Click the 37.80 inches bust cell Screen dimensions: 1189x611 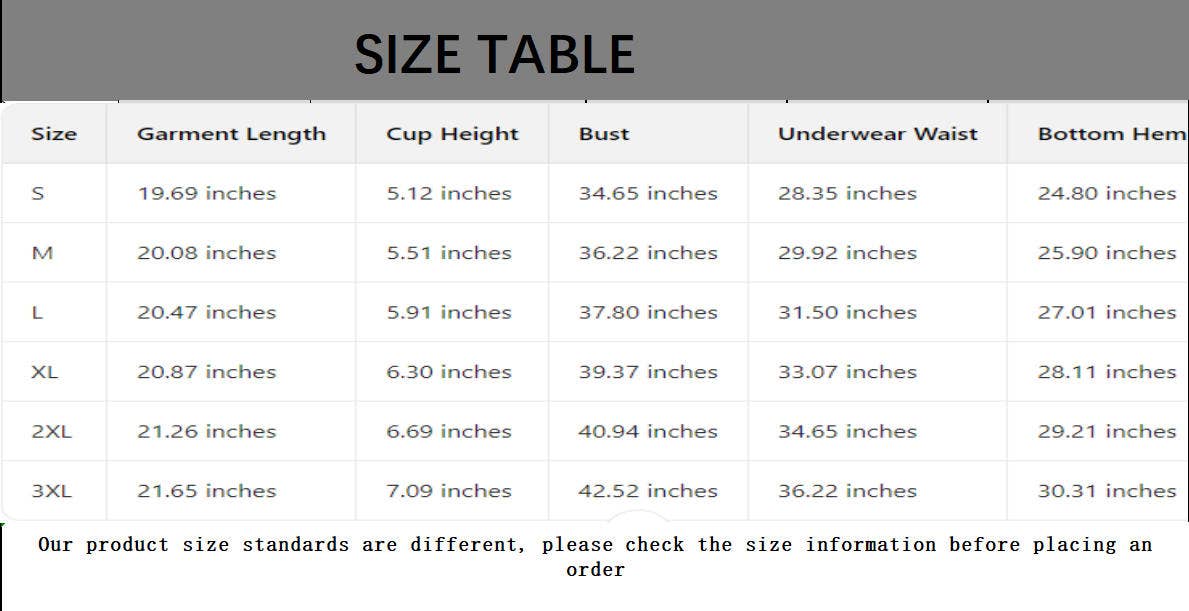[x=647, y=312]
